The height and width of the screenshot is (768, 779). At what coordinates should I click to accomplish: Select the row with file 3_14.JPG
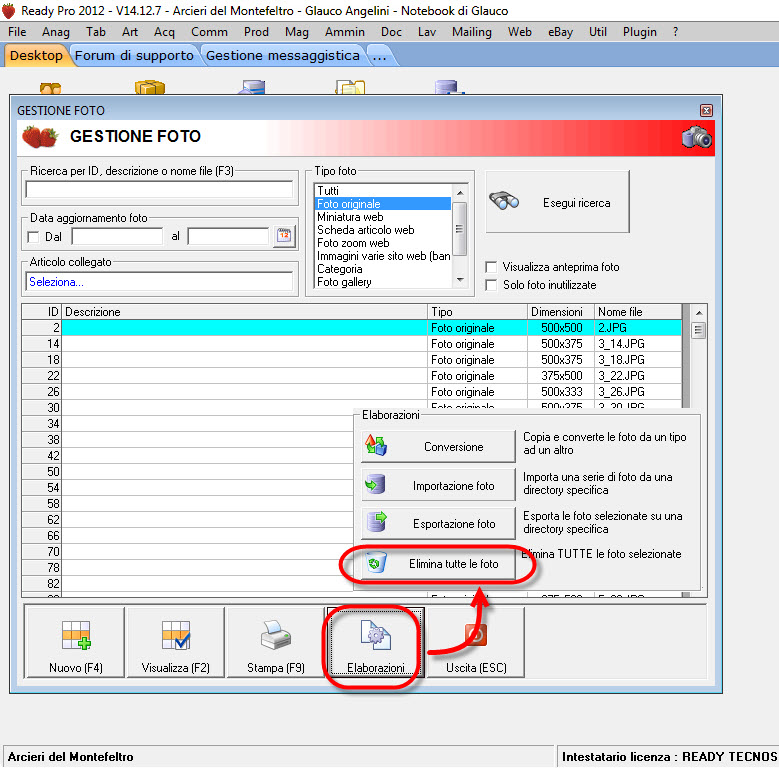pyautogui.click(x=352, y=344)
